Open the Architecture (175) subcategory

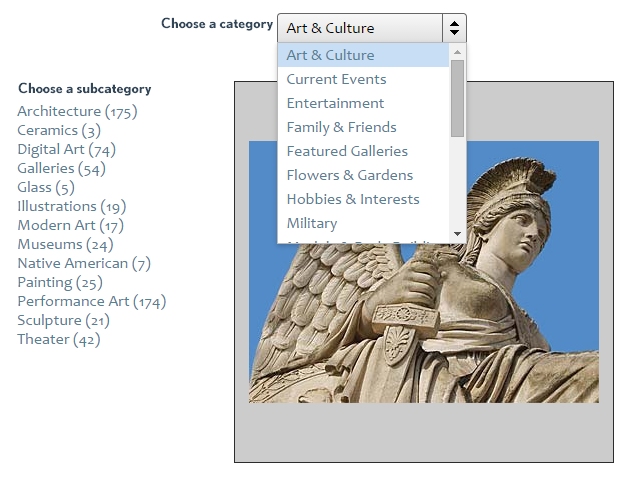tap(77, 111)
